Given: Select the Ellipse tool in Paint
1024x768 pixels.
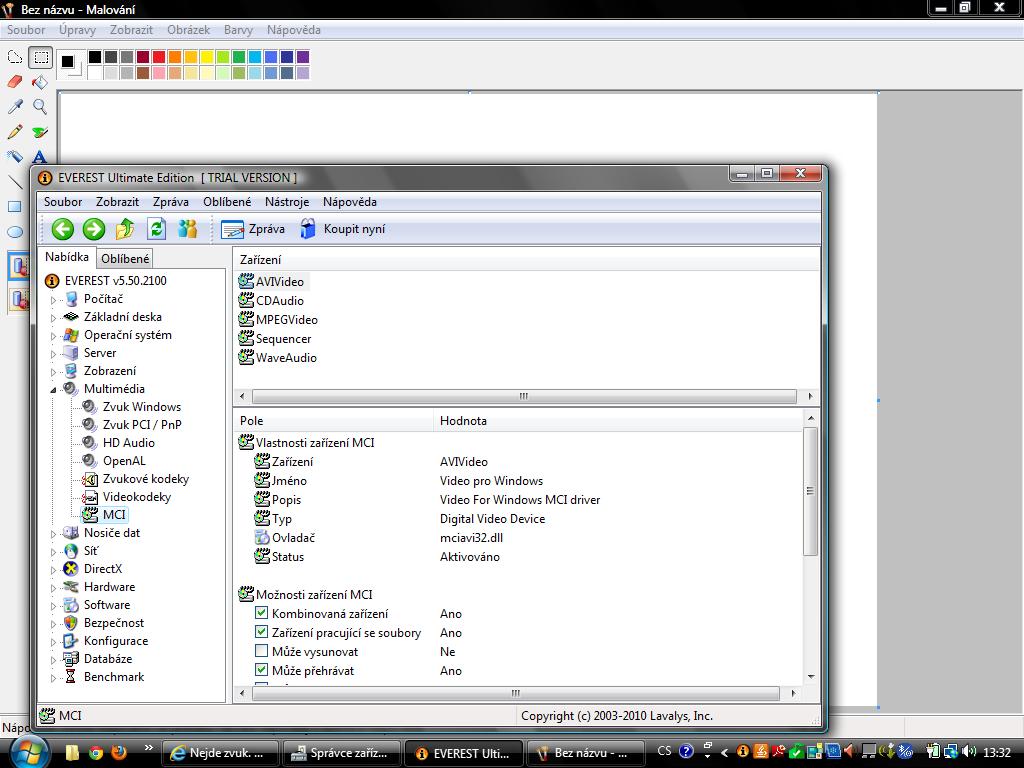Looking at the screenshot, I should 15,231.
